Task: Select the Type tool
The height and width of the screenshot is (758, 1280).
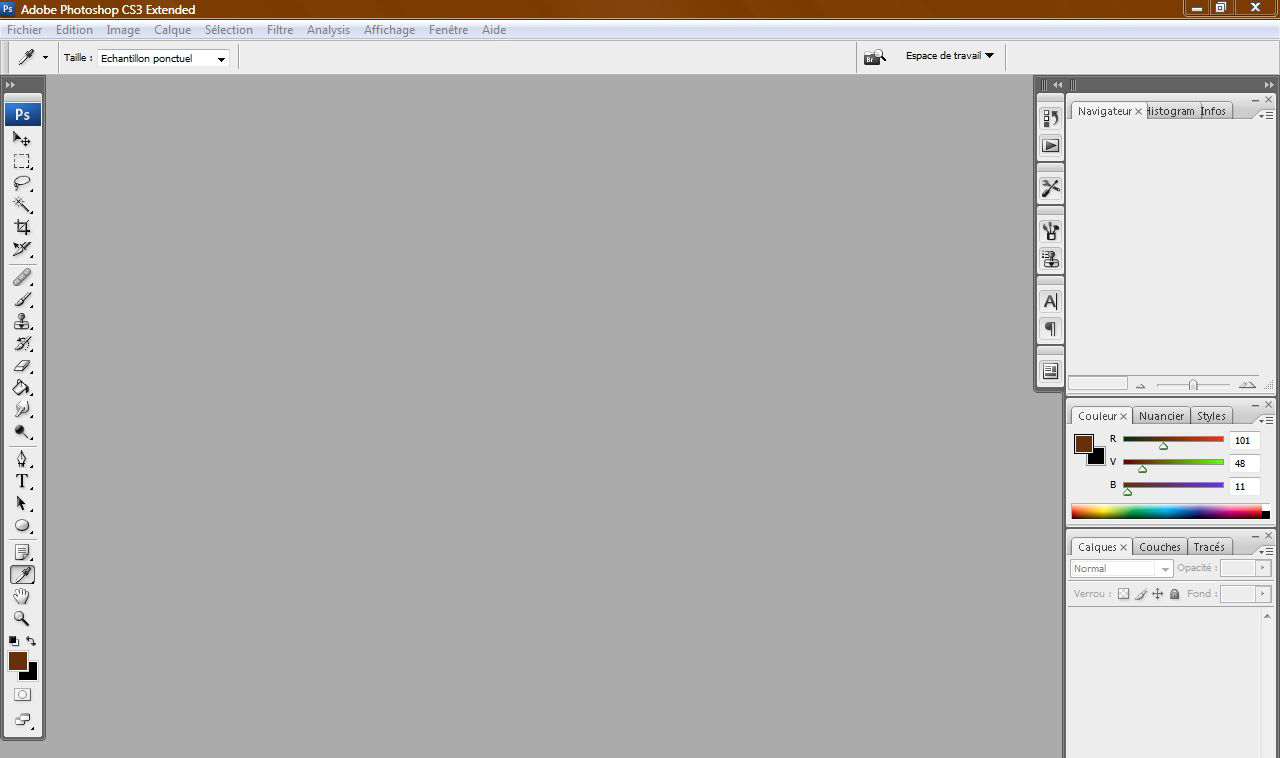Action: (x=22, y=481)
